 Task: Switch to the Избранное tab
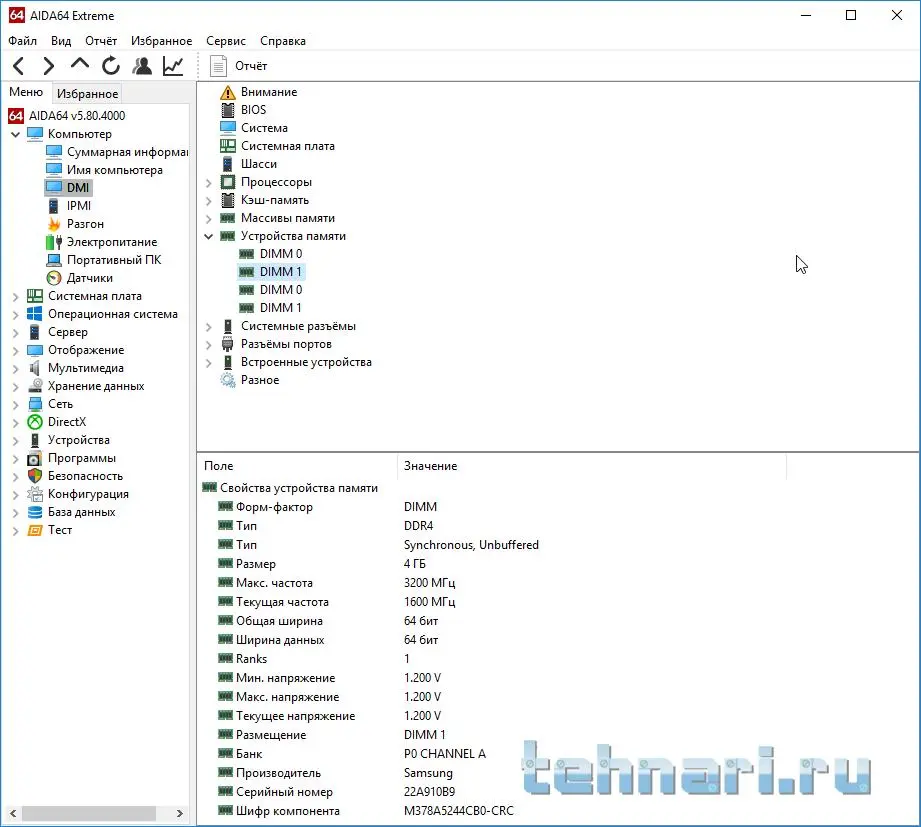click(x=87, y=94)
